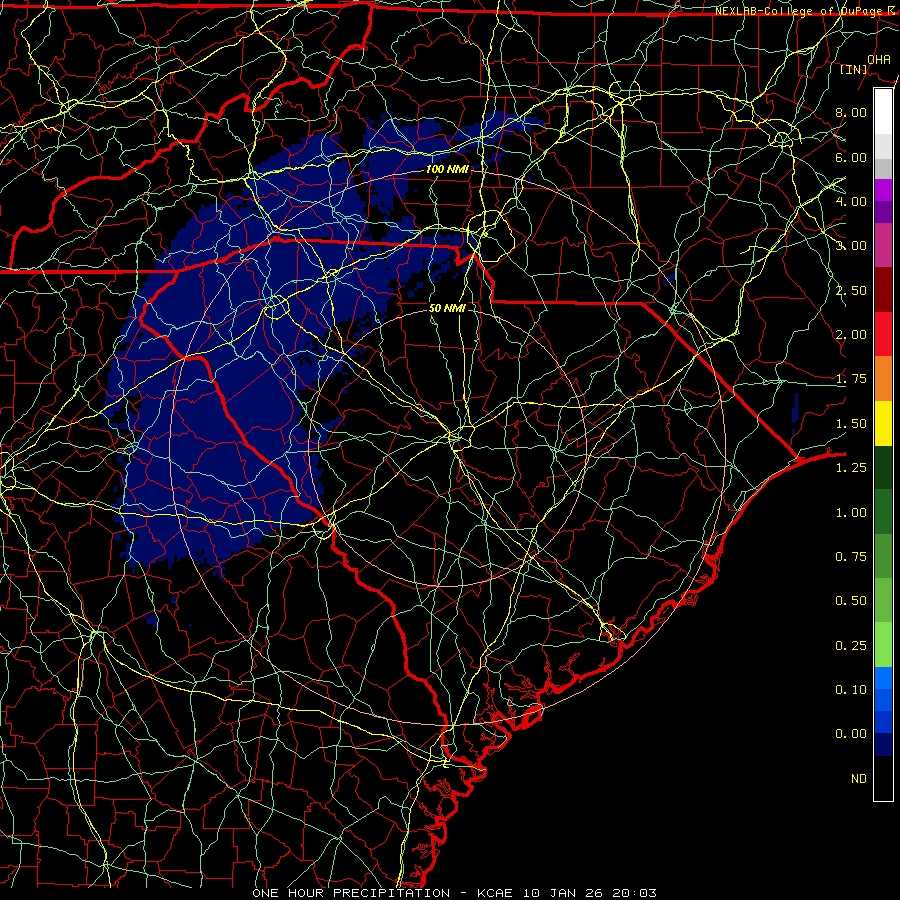Click the pink 3.00 legend swatch
The image size is (900, 900).
coord(883,245)
